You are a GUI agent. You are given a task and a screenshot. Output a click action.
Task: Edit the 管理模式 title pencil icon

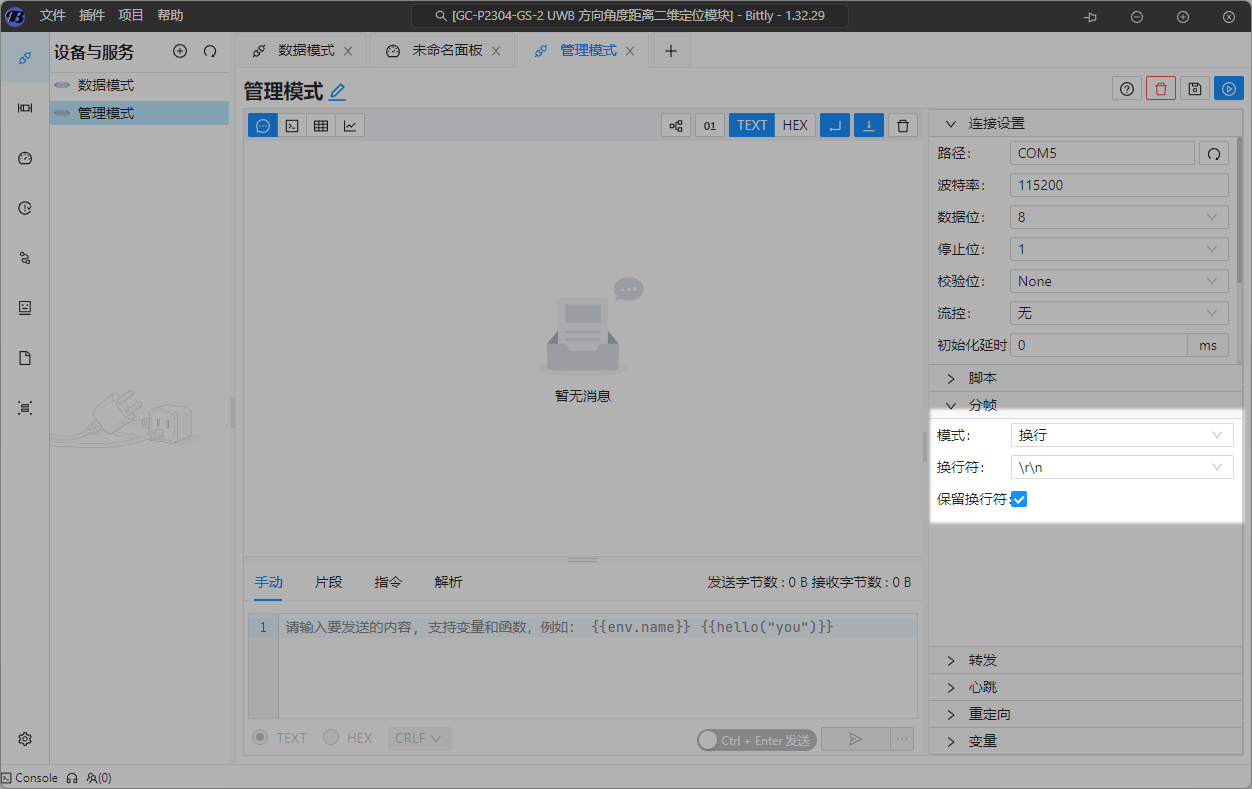point(338,92)
